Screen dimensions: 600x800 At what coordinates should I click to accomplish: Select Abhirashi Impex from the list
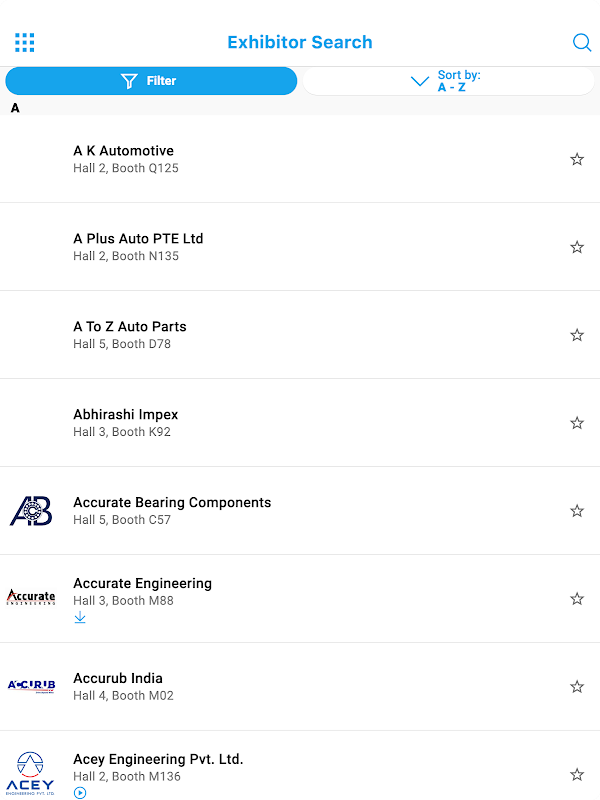(126, 415)
